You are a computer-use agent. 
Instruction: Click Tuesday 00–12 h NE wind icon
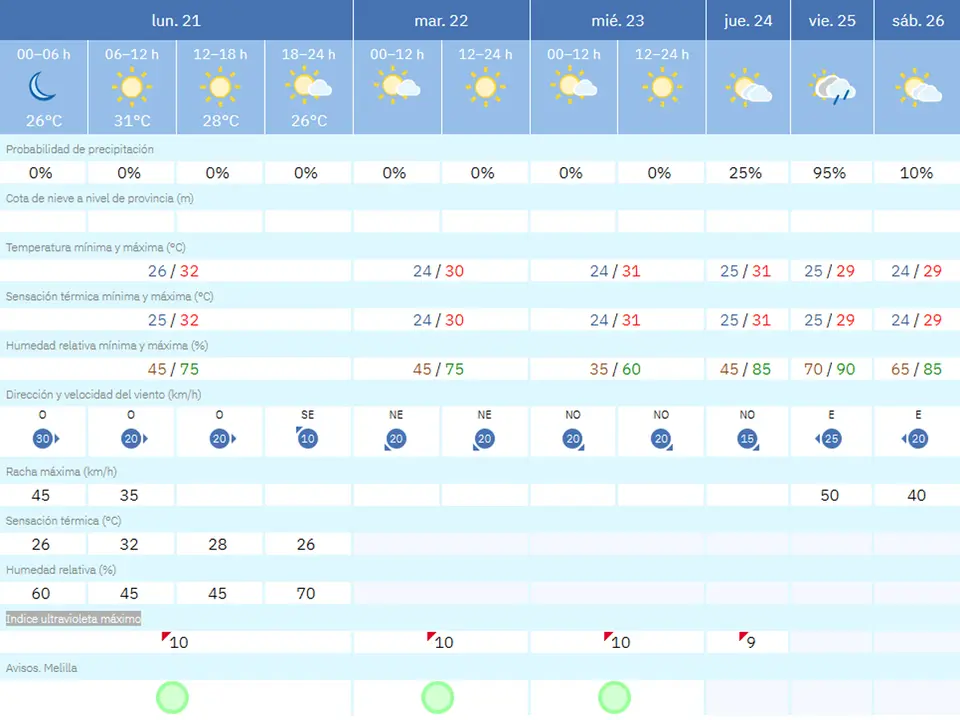pyautogui.click(x=395, y=439)
